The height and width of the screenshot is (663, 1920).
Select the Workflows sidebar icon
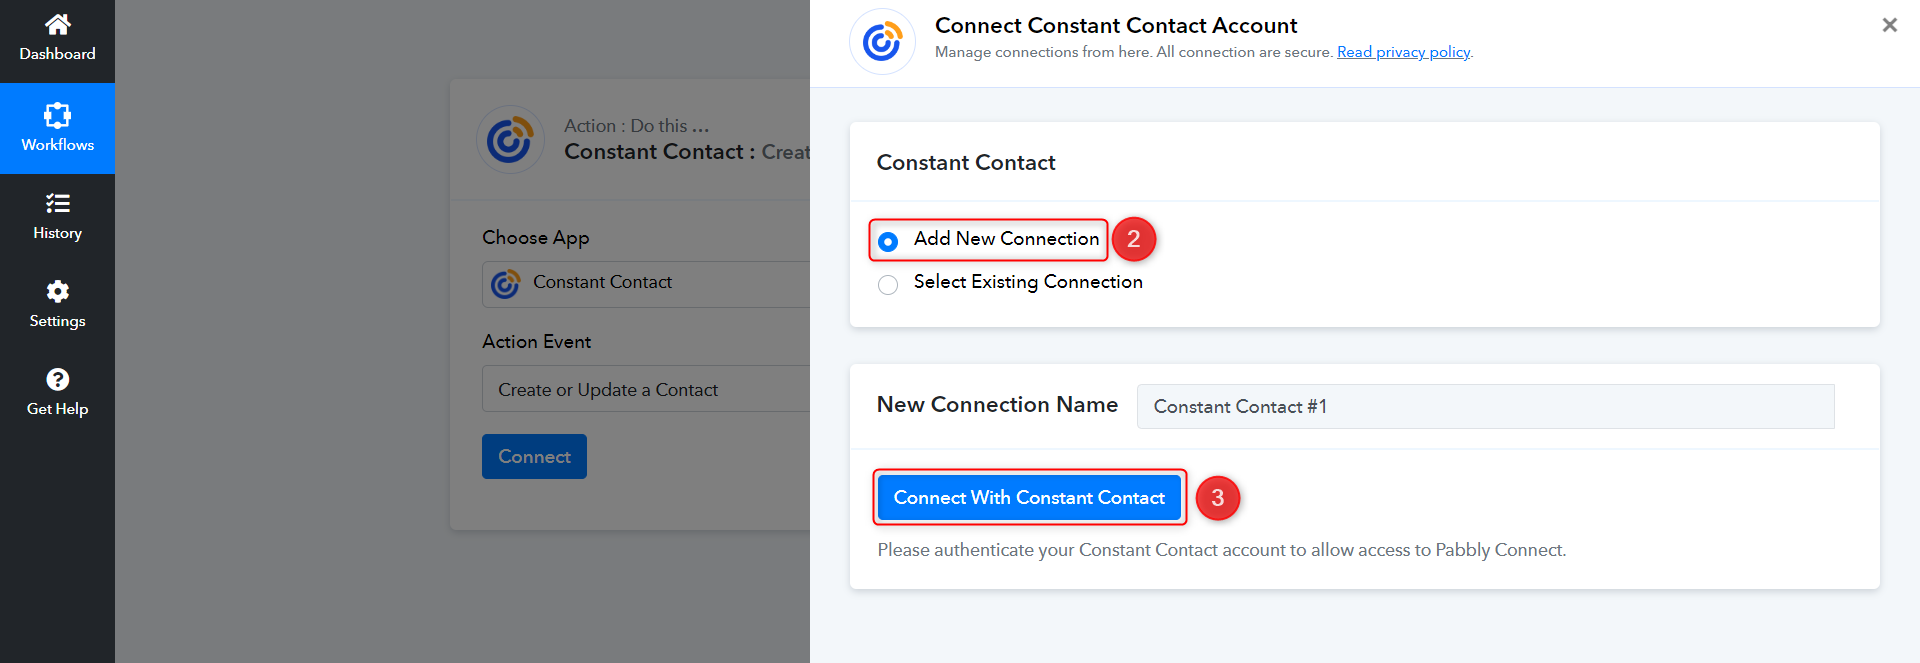[x=58, y=115]
